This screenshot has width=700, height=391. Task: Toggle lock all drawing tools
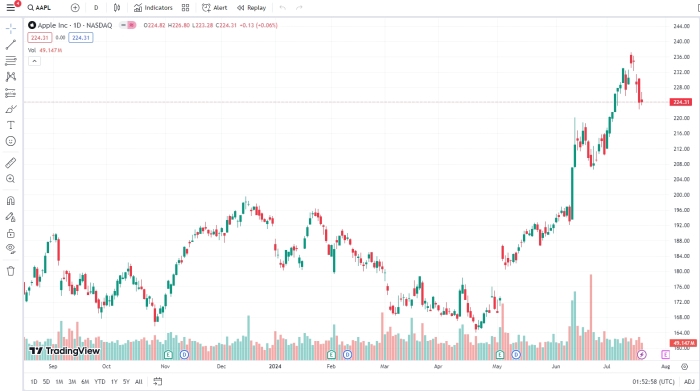pyautogui.click(x=11, y=233)
